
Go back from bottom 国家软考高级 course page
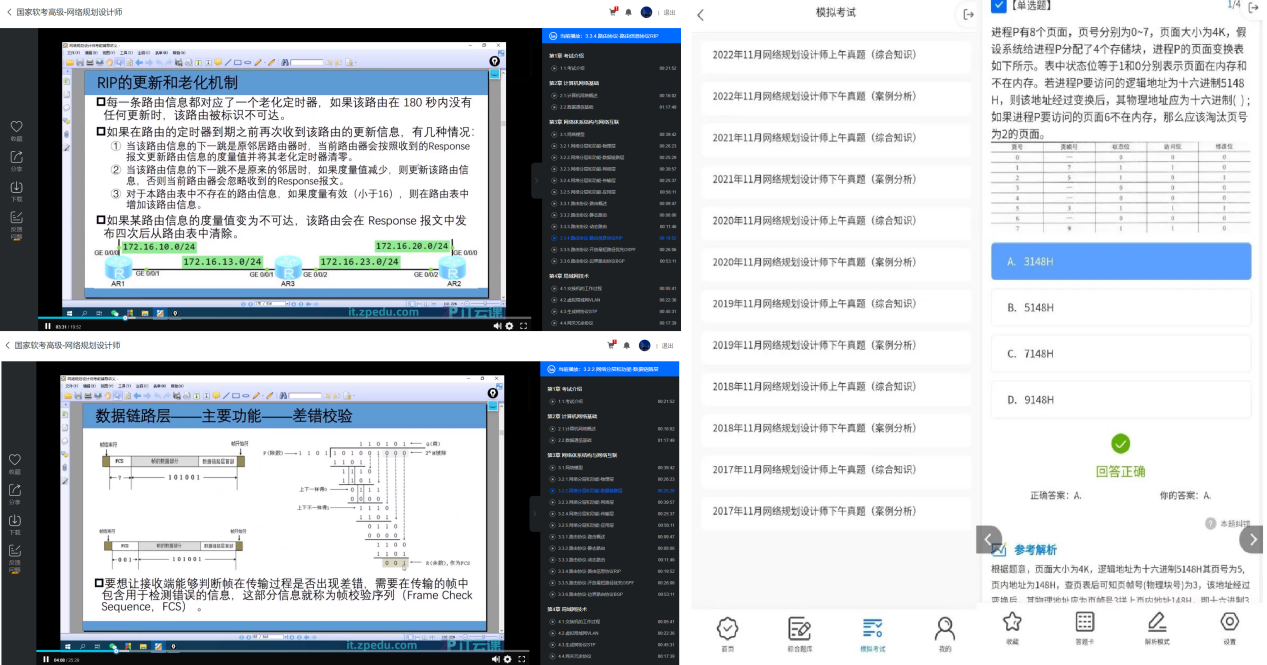coord(8,345)
